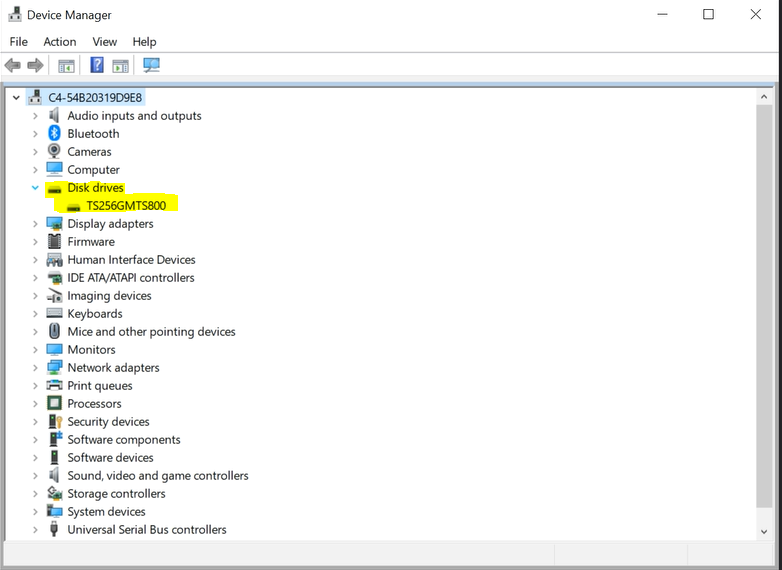
Task: Click the System devices folder icon
Action: (x=54, y=511)
